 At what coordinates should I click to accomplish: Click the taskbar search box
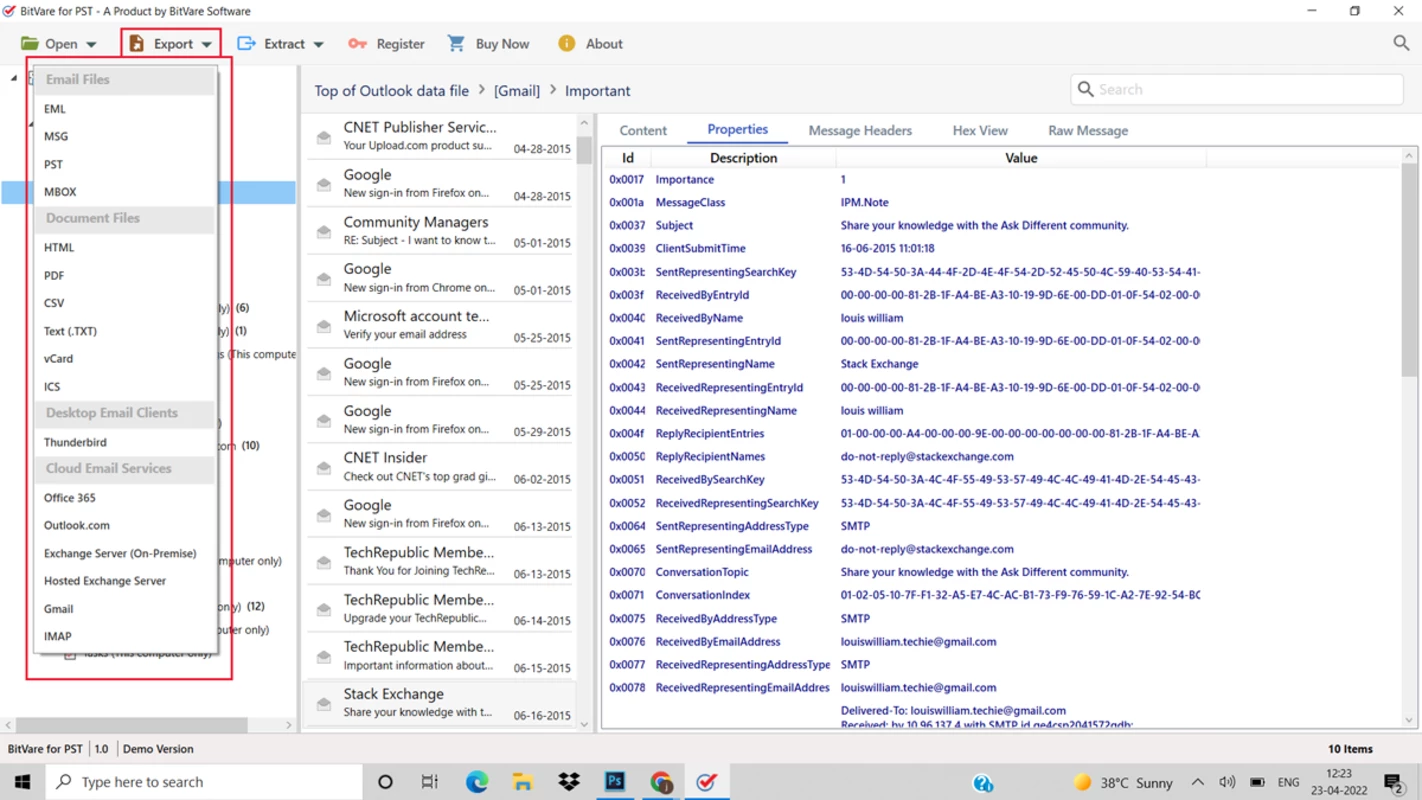(204, 782)
